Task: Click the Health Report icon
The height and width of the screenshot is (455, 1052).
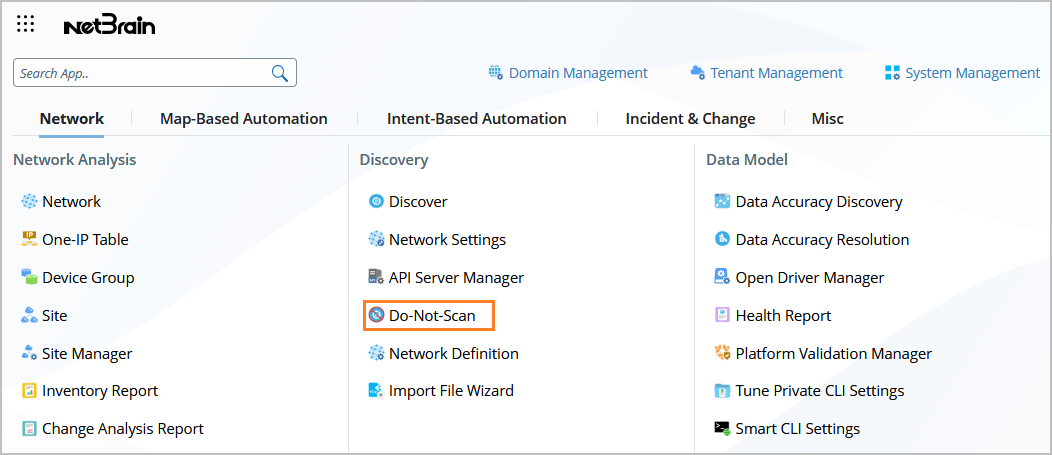Action: click(x=722, y=315)
